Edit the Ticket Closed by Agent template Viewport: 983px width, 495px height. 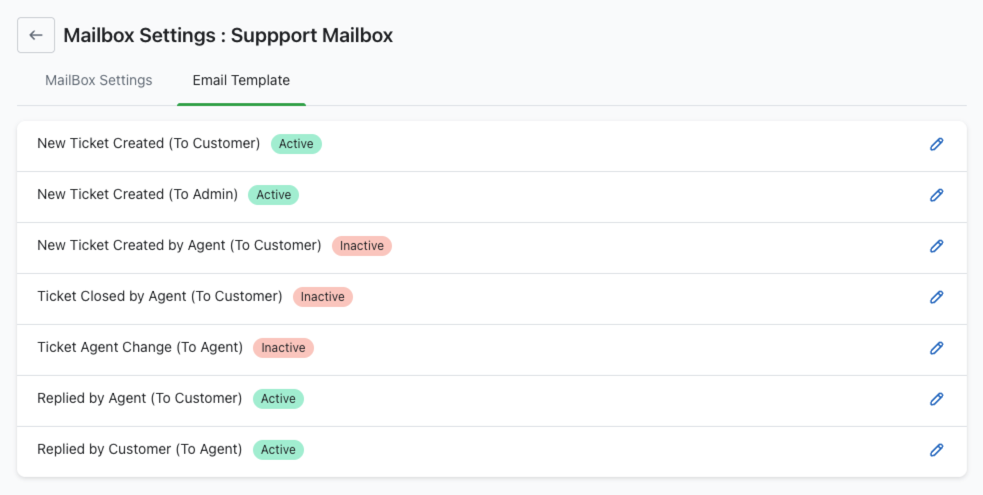click(936, 297)
